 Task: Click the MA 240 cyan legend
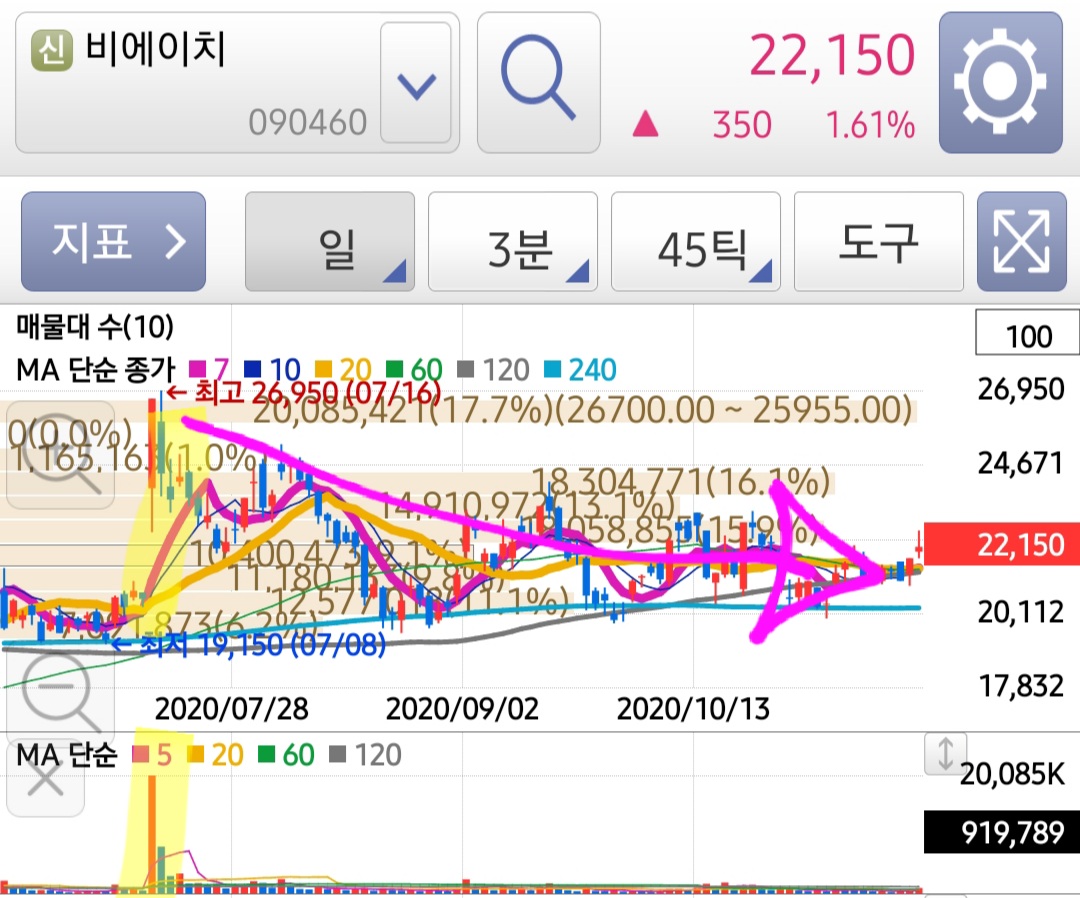point(581,370)
